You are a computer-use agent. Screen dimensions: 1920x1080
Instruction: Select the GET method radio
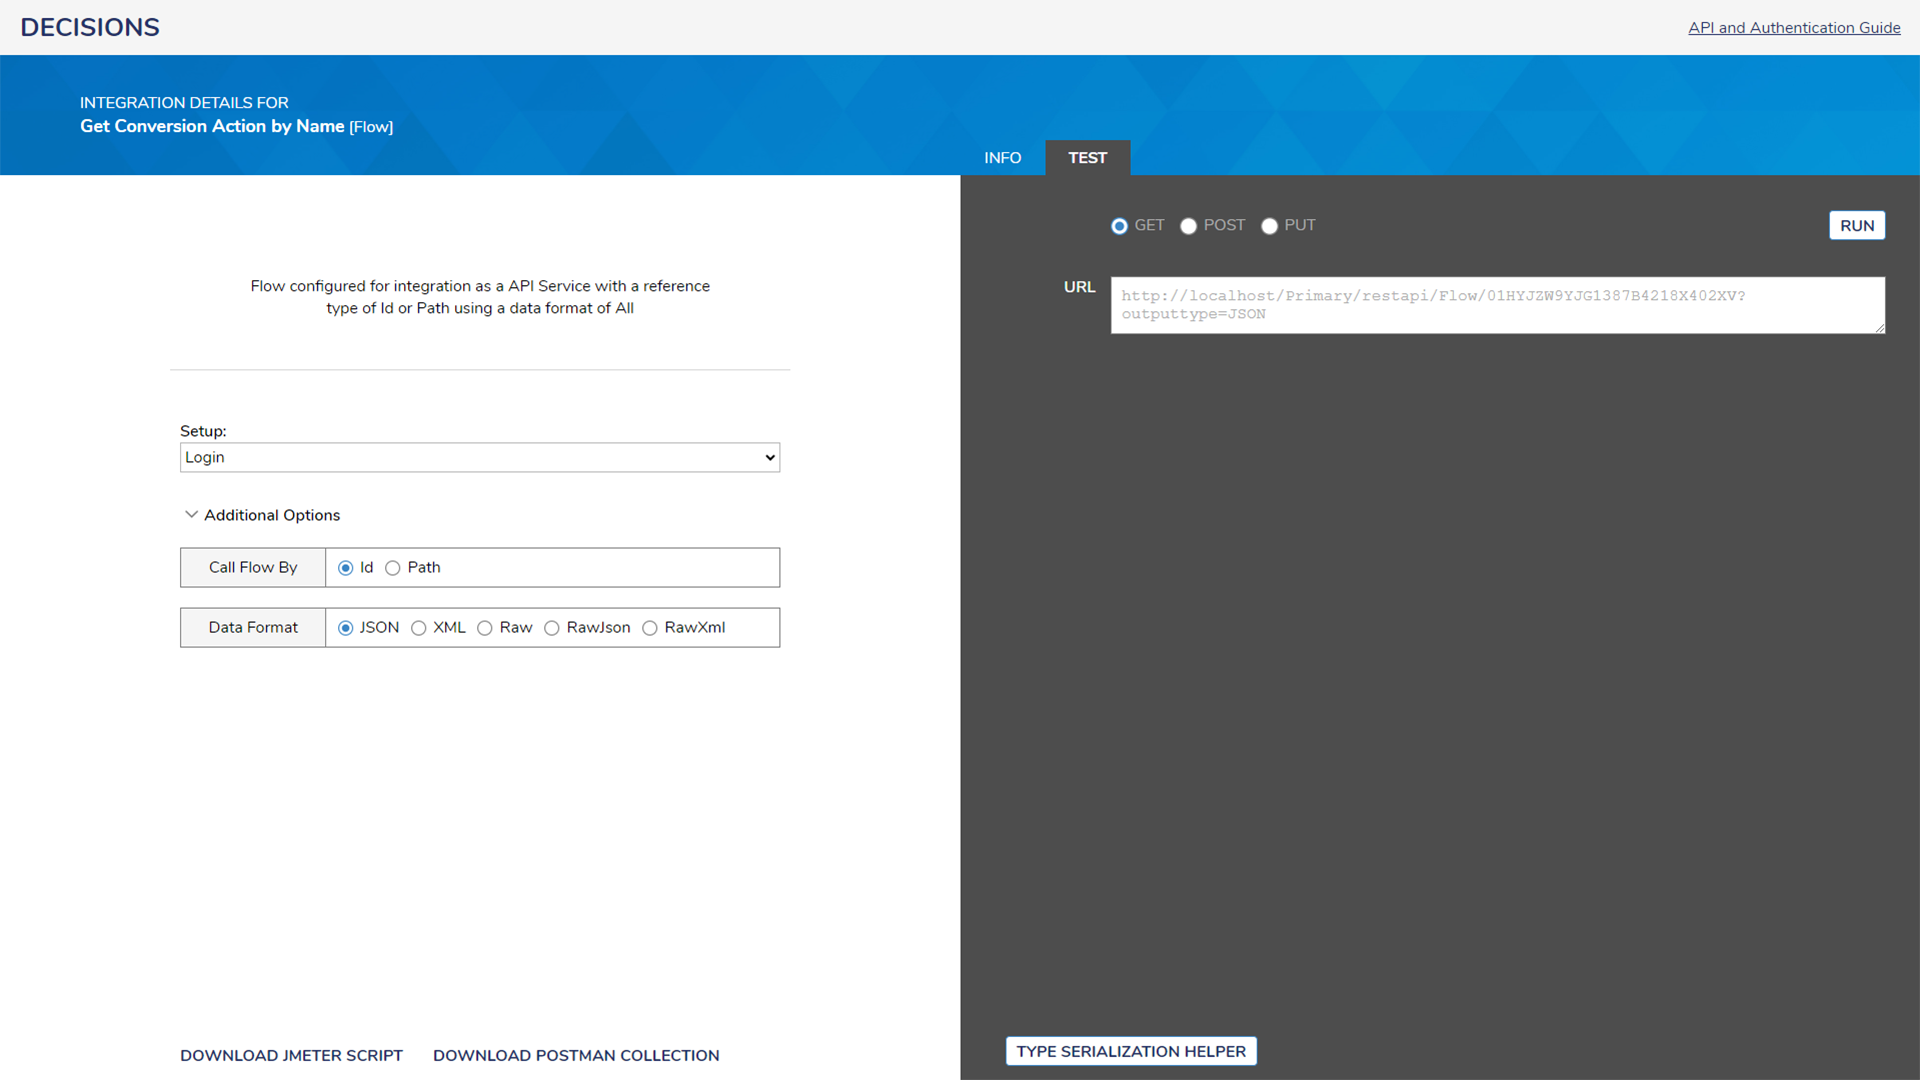point(1119,226)
